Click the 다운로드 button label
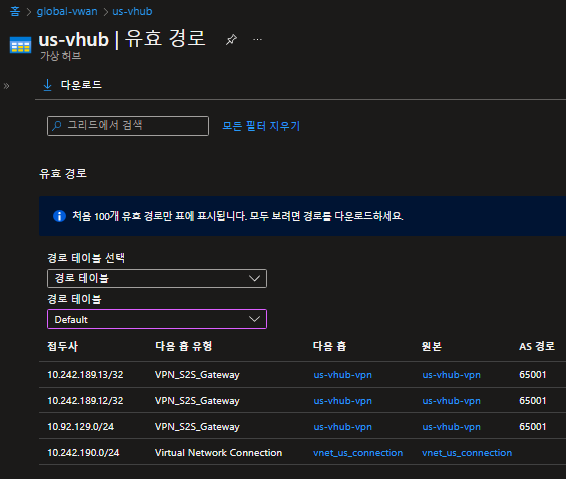 [x=81, y=85]
